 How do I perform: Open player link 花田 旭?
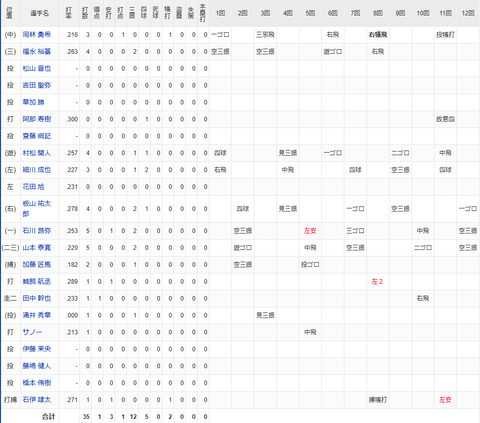pos(33,187)
